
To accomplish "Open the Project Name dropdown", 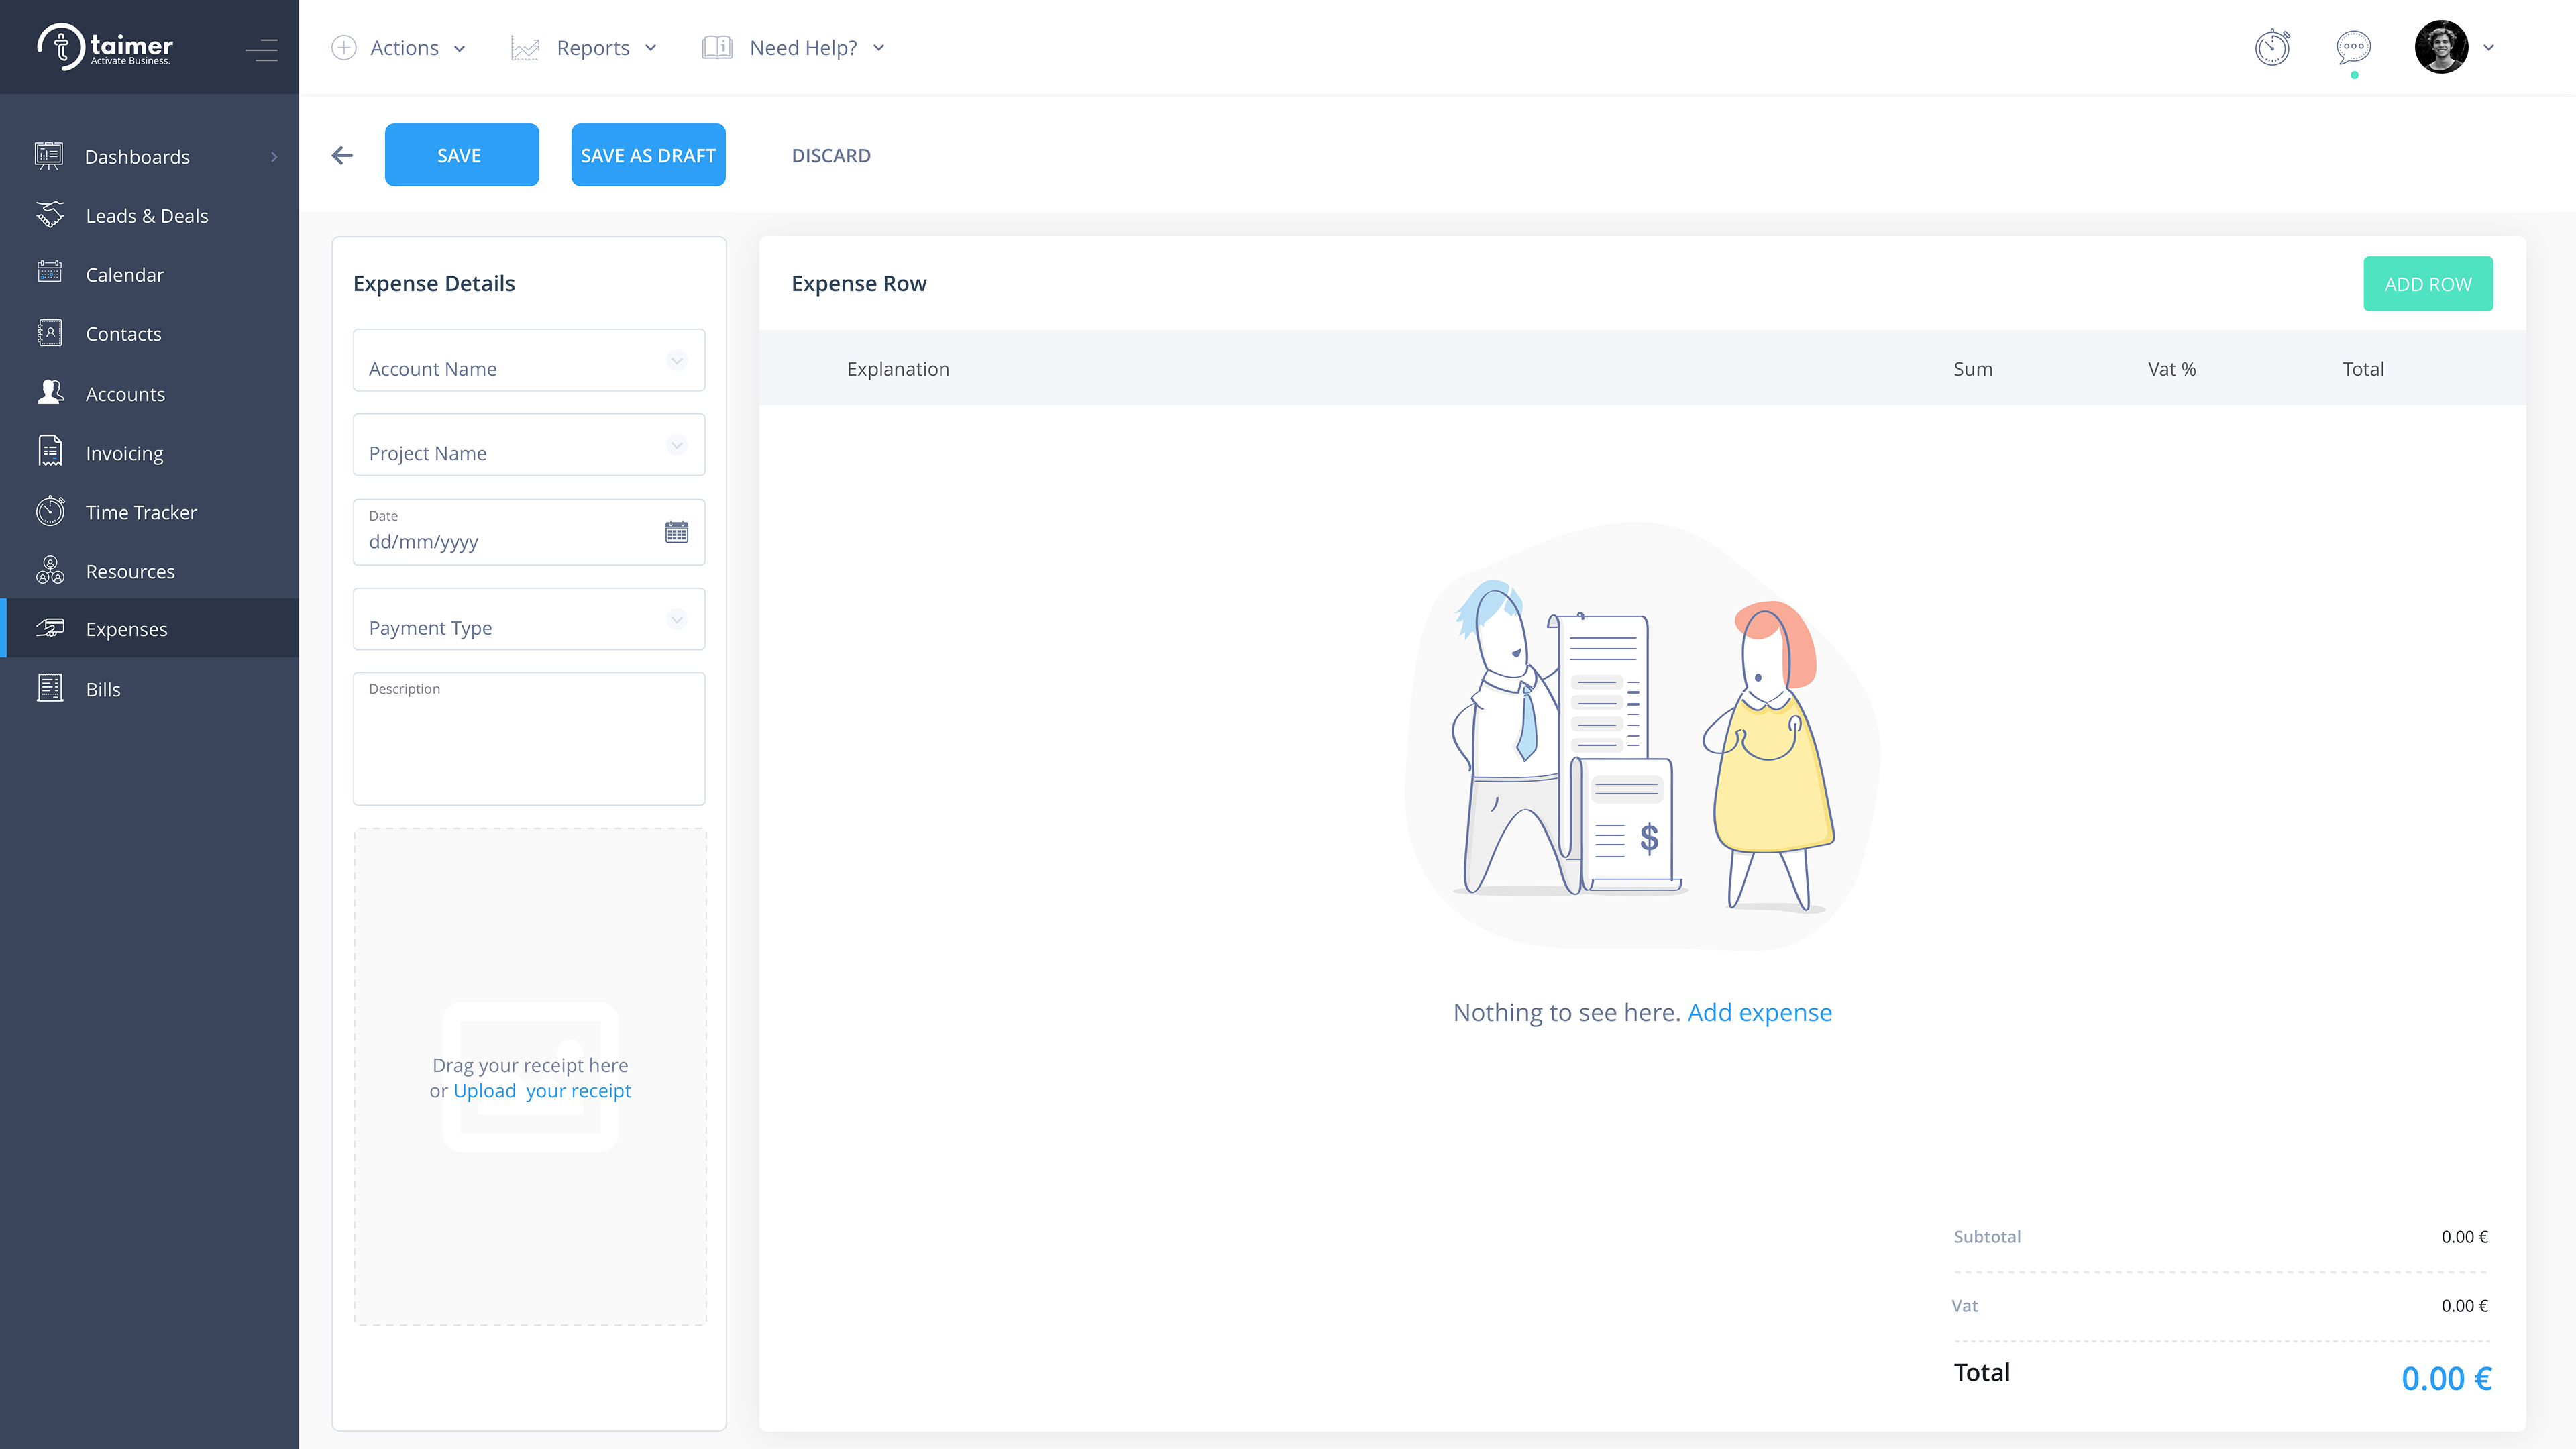I will 529,445.
